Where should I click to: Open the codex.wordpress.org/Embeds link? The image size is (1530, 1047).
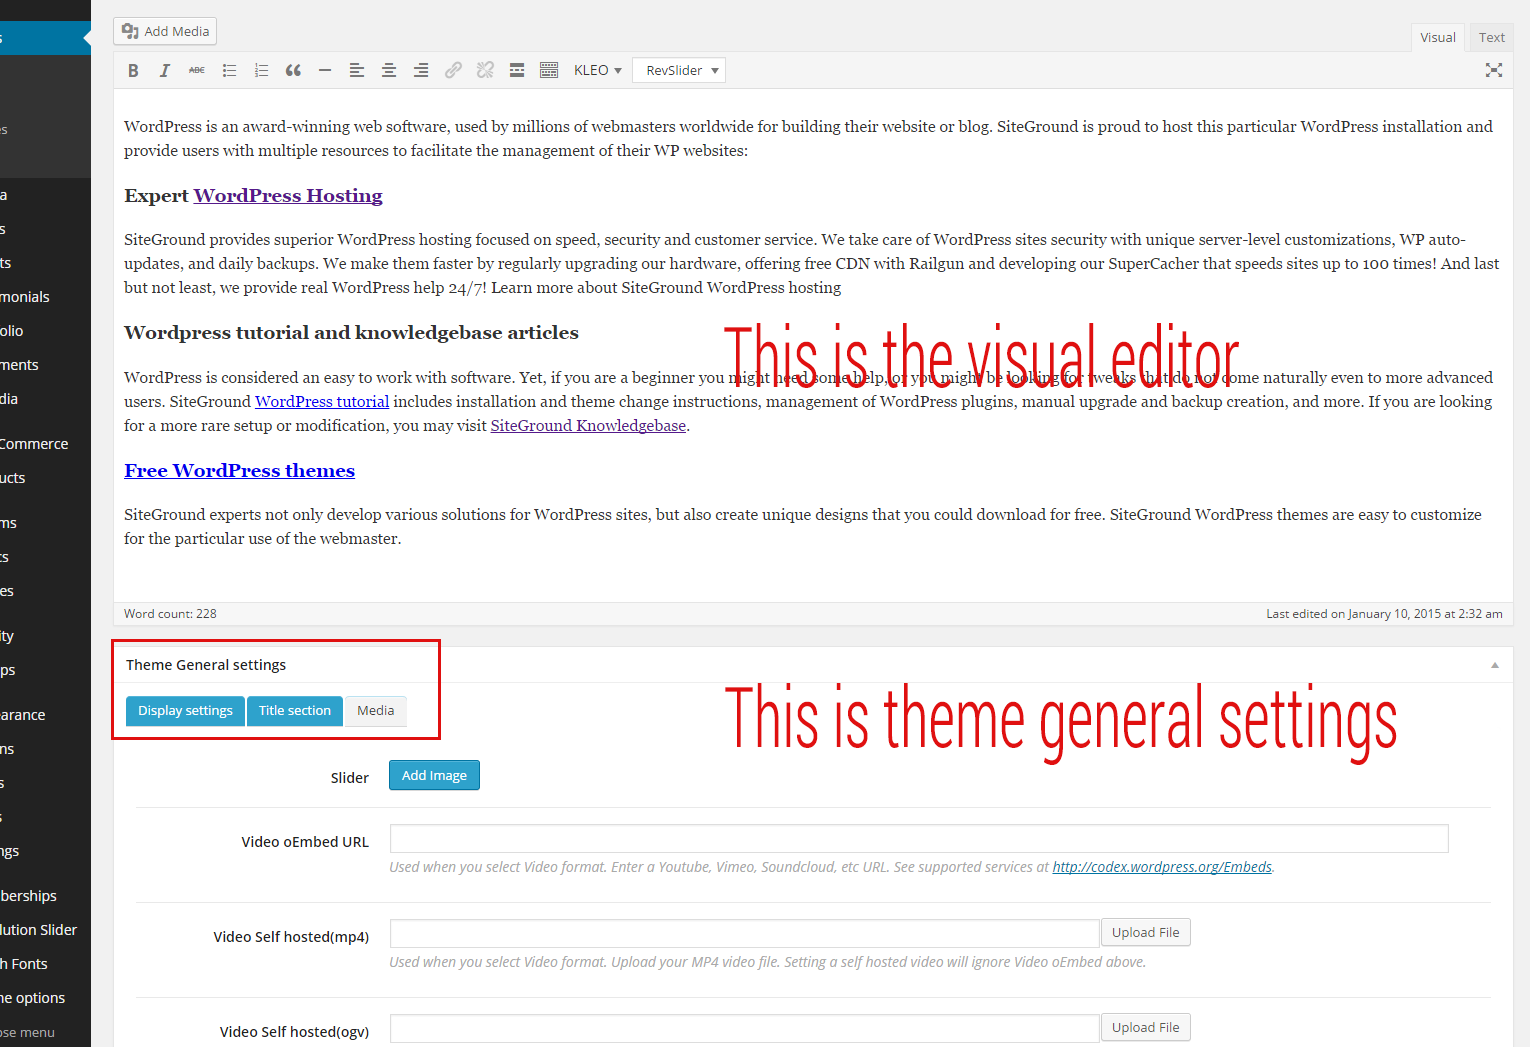coord(1162,867)
